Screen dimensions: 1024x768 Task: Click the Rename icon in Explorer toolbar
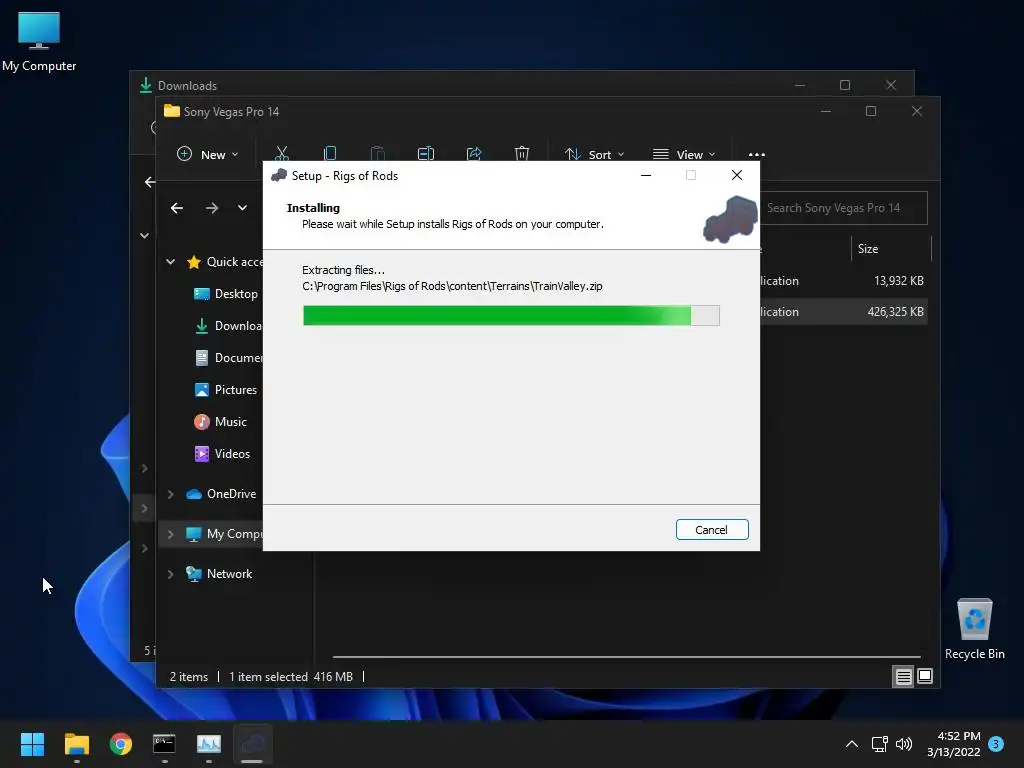tap(426, 154)
